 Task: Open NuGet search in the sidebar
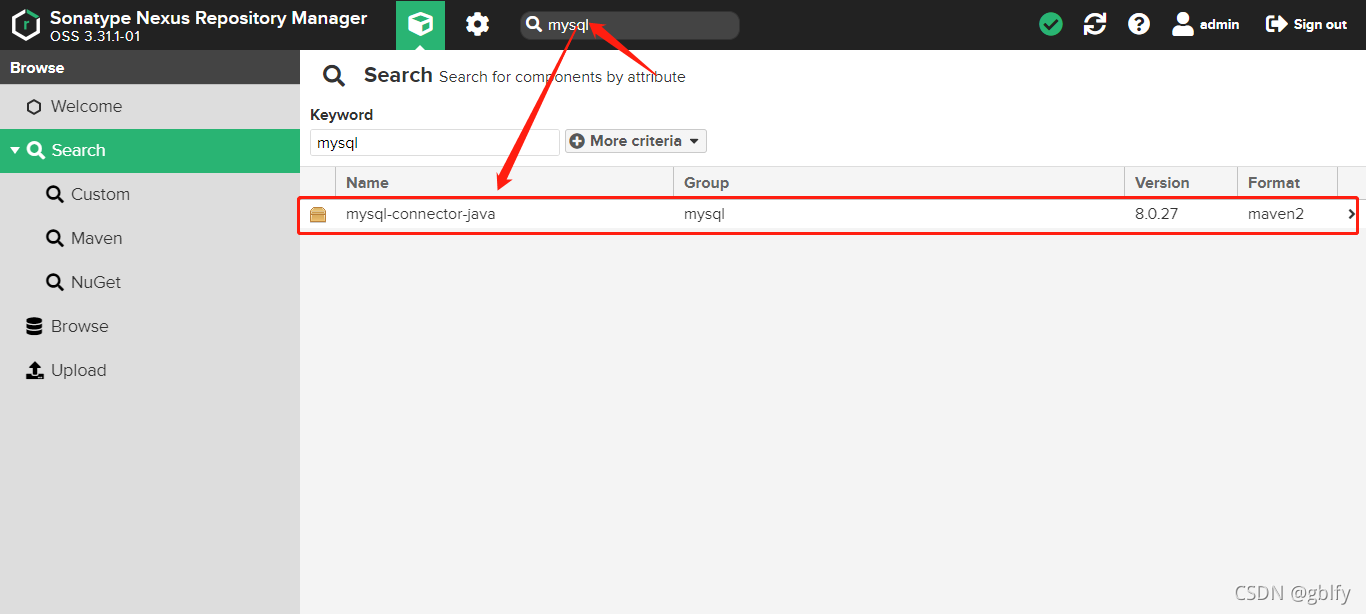point(150,282)
